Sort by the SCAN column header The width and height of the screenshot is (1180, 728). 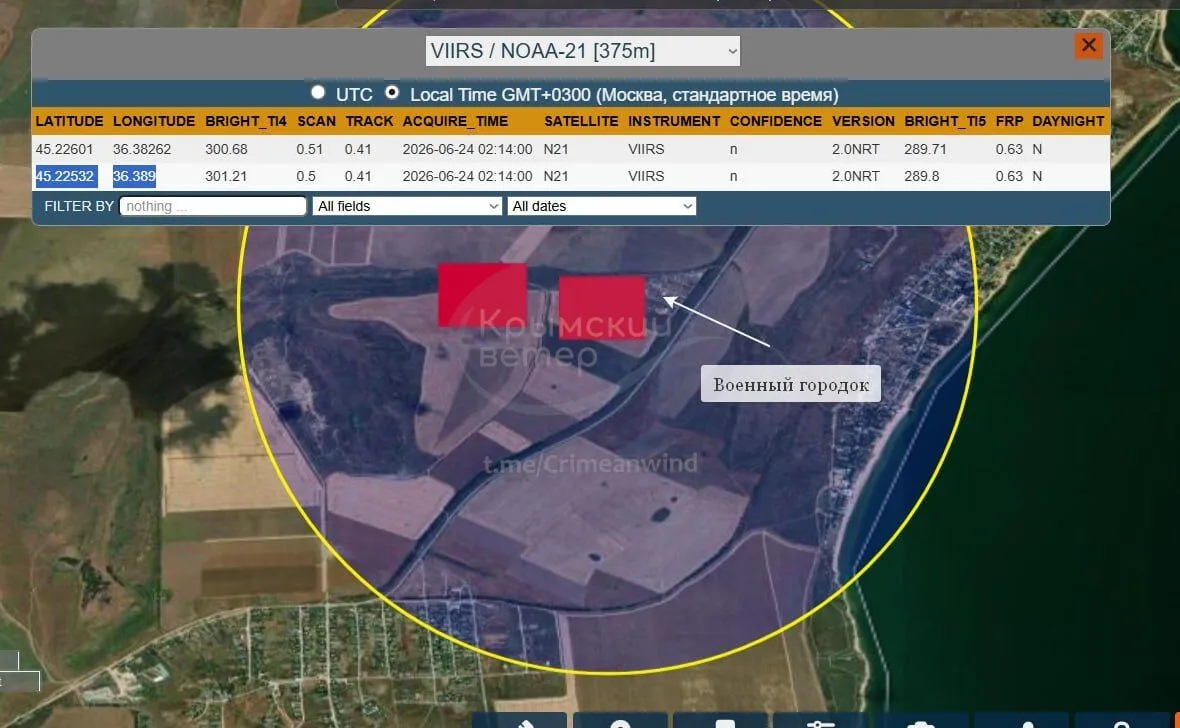(x=316, y=121)
